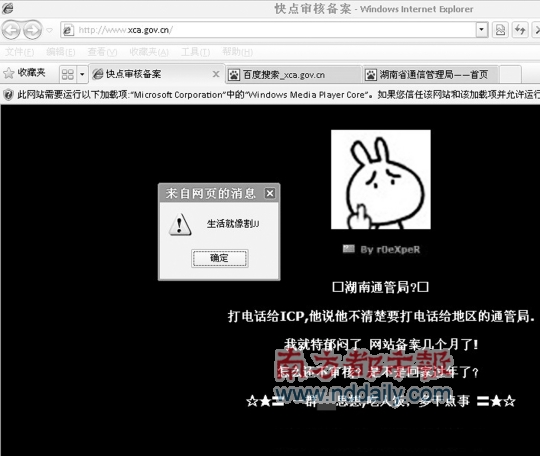Click the information bar shield icon
Viewport: 540px width, 456px height.
(x=8, y=94)
